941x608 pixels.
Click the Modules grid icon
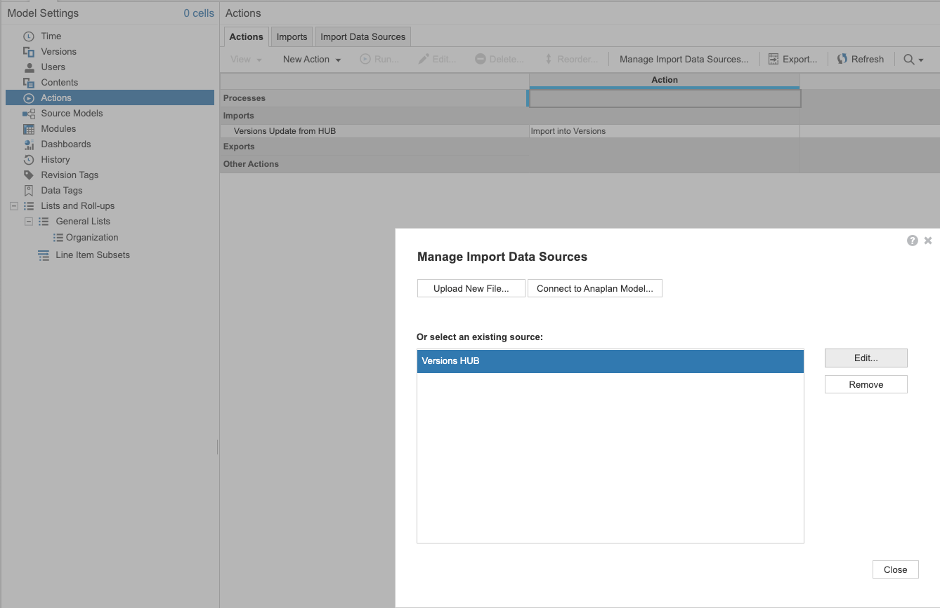click(28, 129)
